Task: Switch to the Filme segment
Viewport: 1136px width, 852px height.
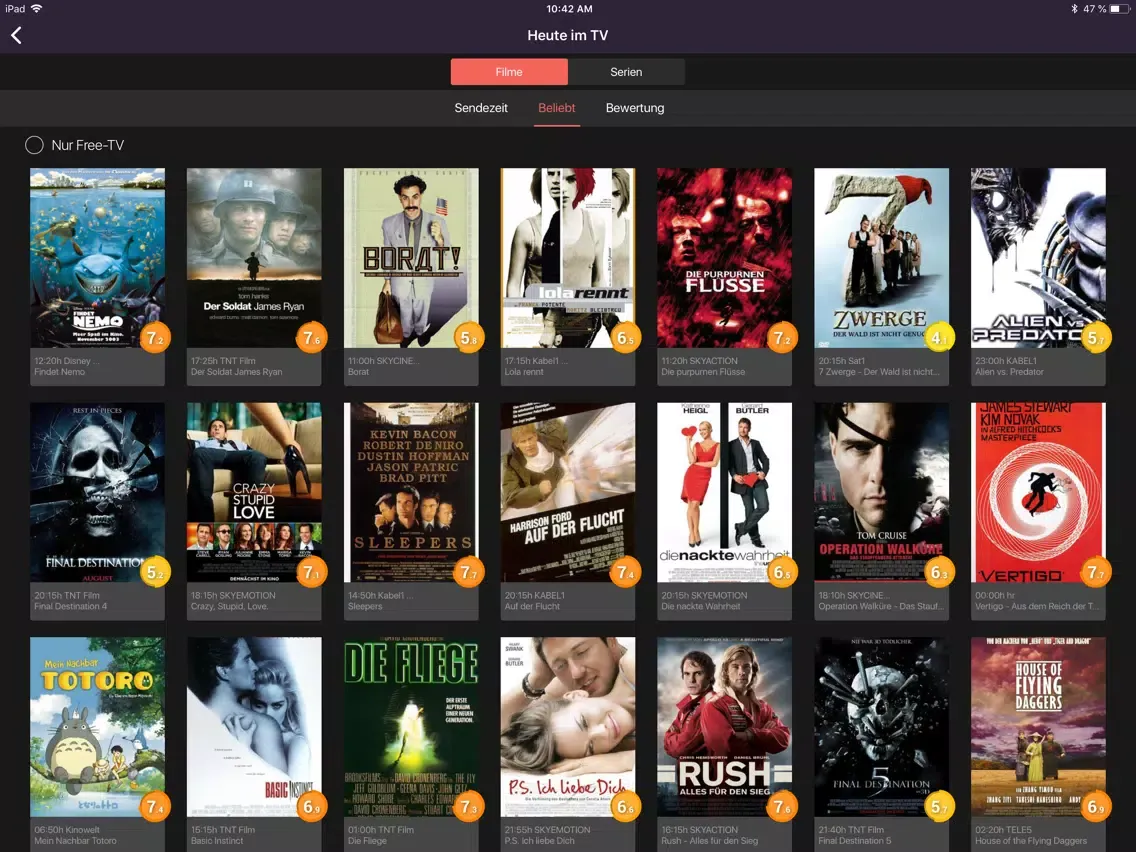Action: click(509, 72)
